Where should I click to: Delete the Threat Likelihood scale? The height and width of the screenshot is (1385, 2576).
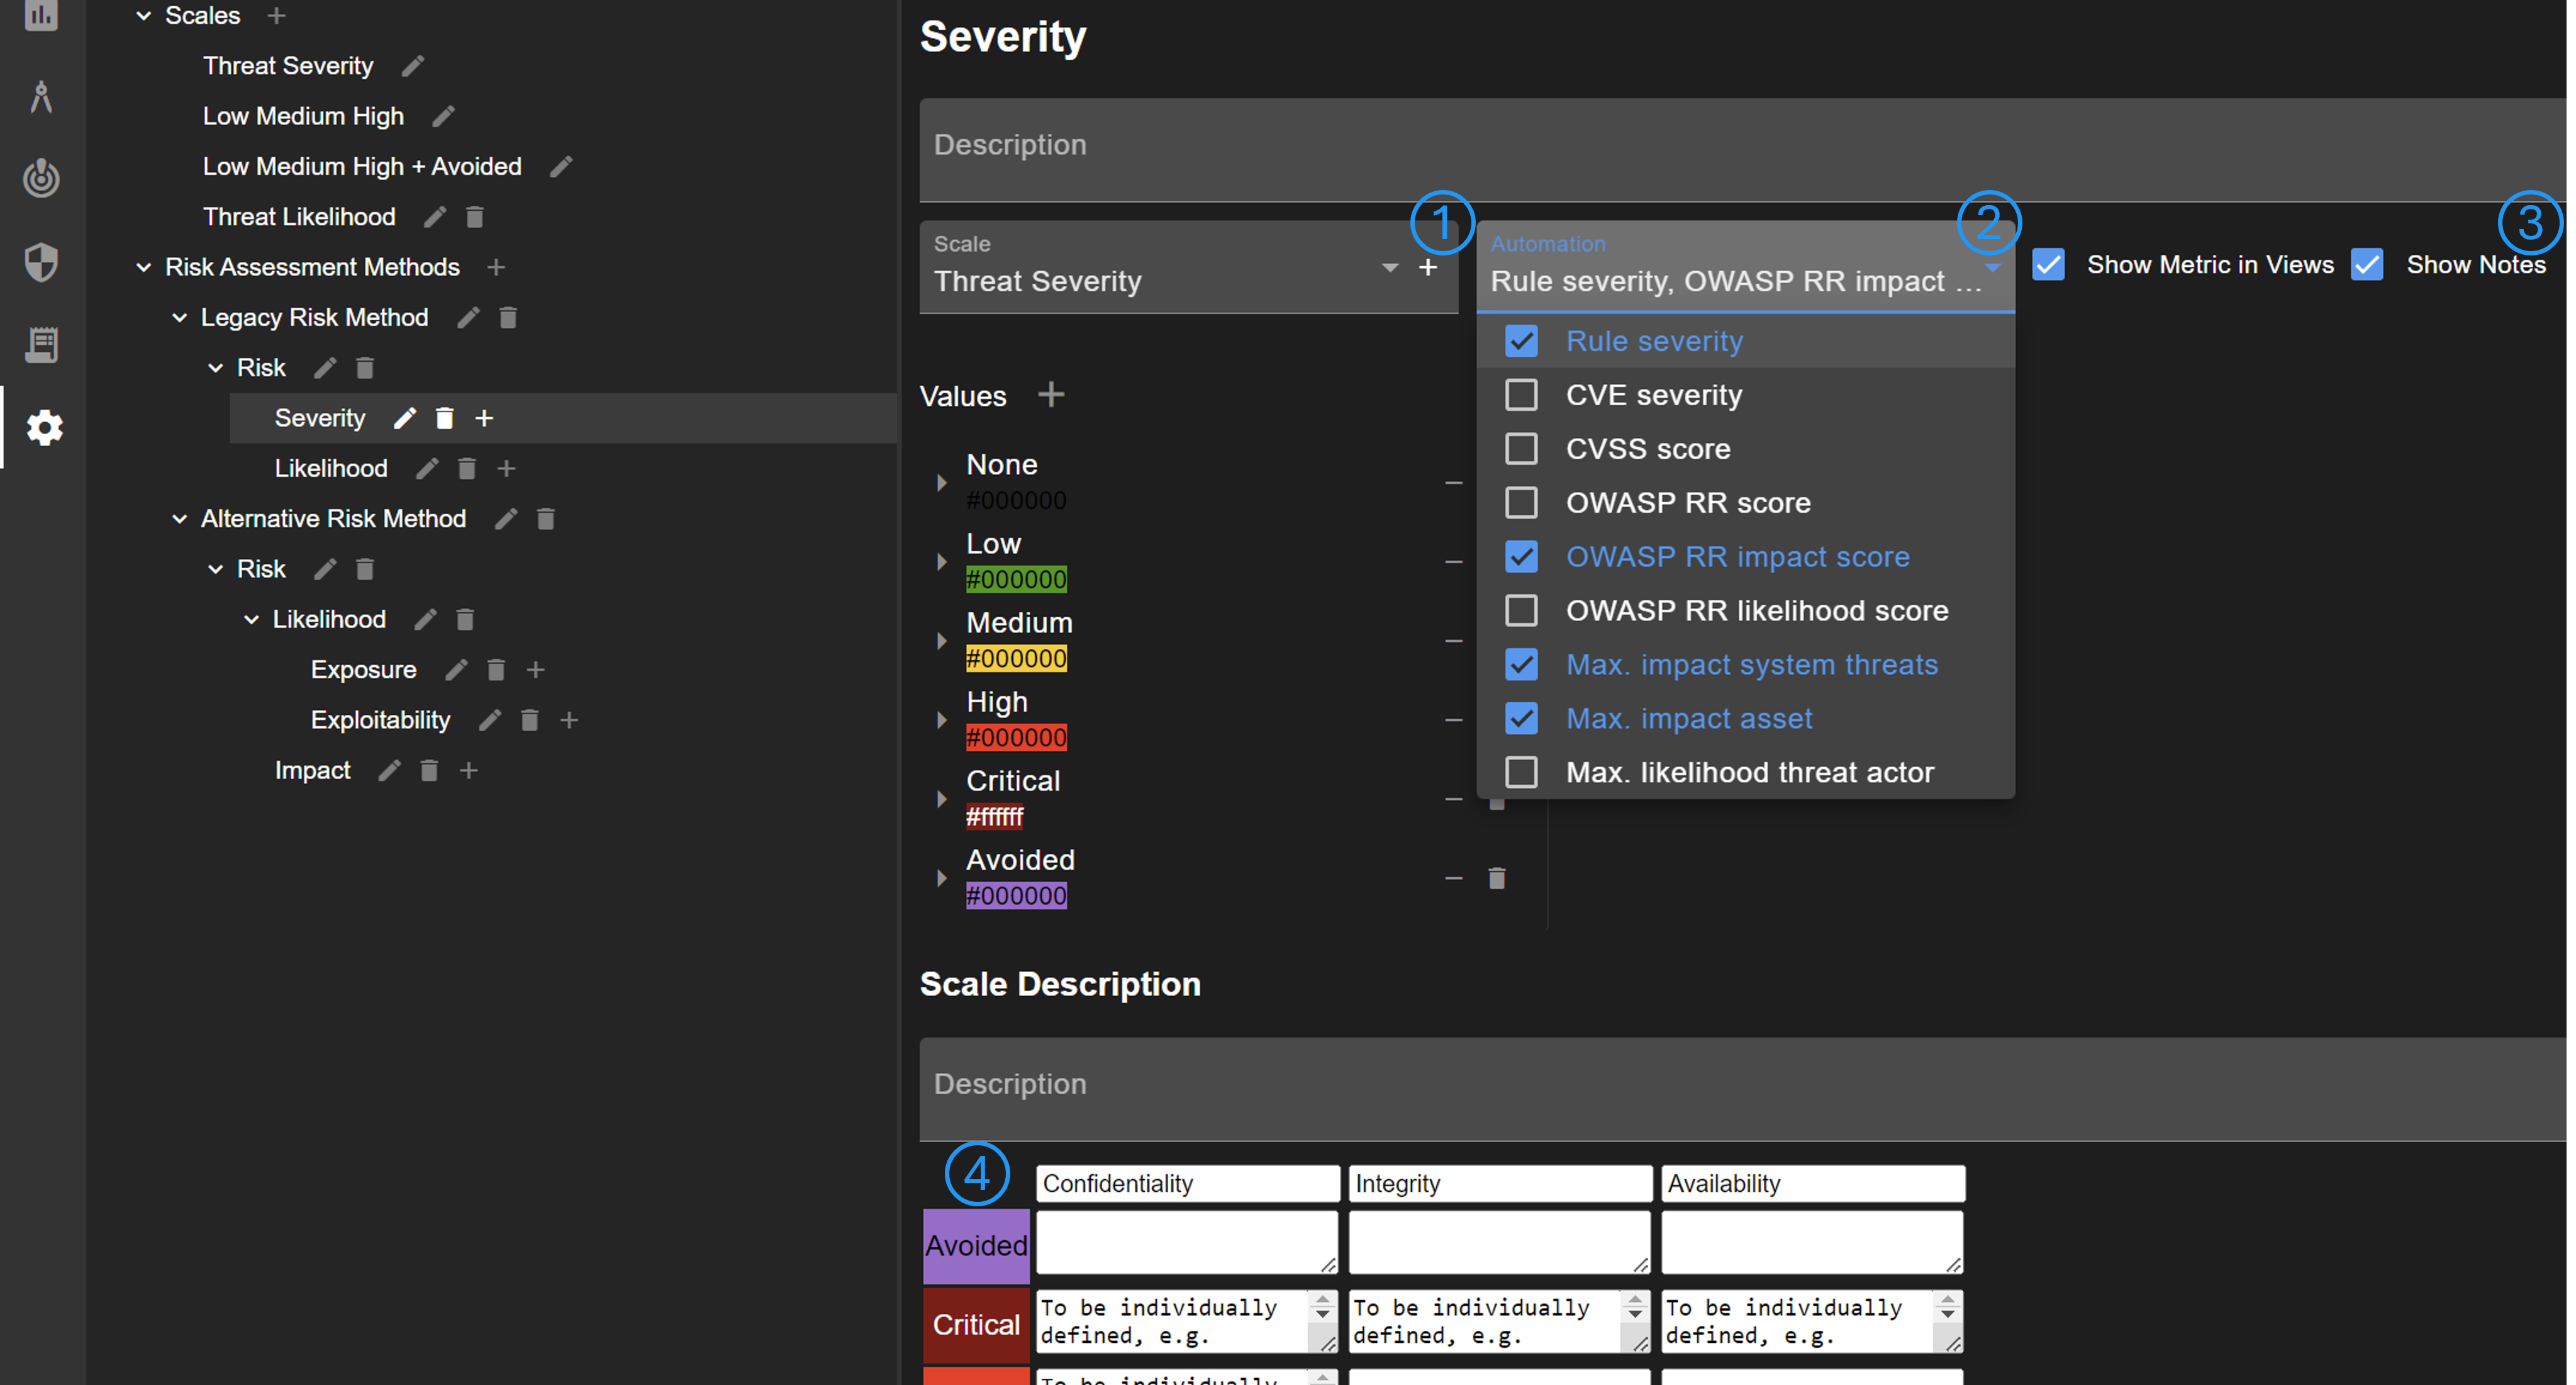click(475, 217)
